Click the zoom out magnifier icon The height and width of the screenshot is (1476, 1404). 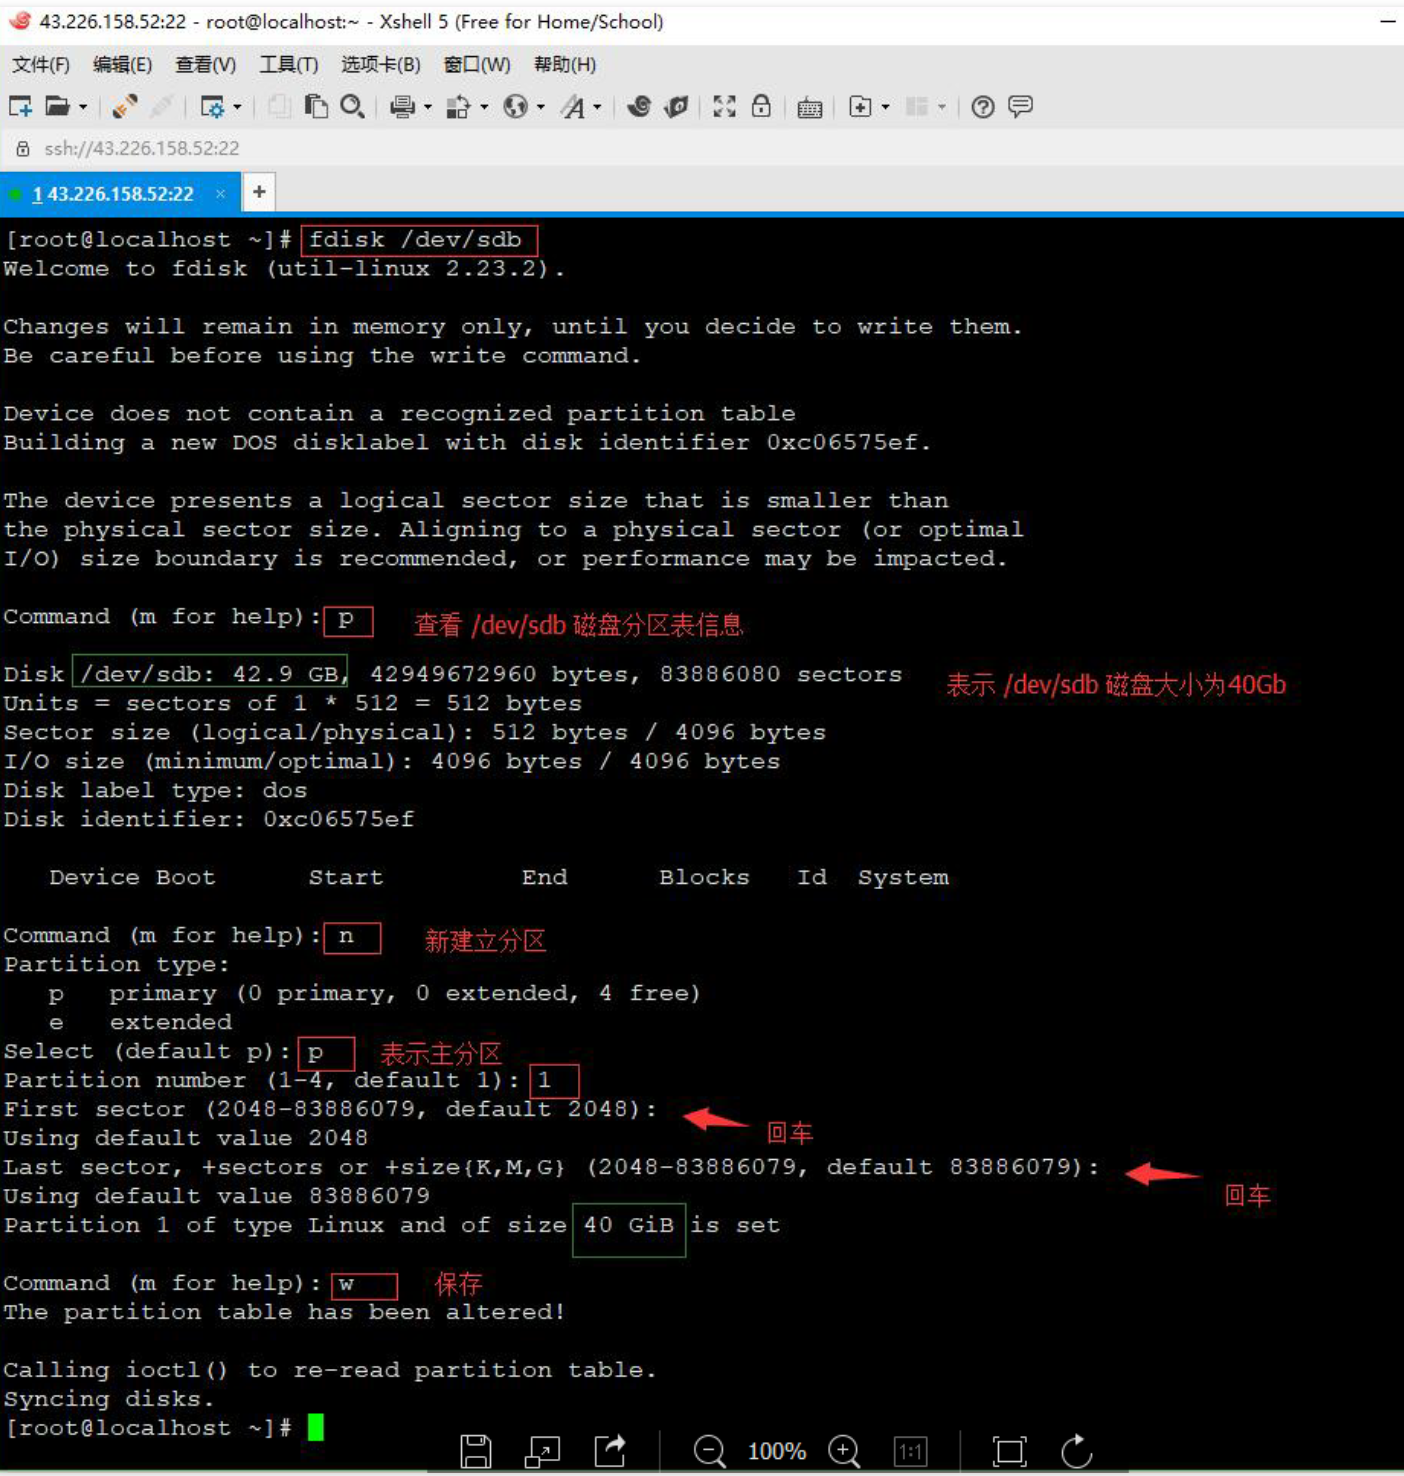pyautogui.click(x=709, y=1450)
